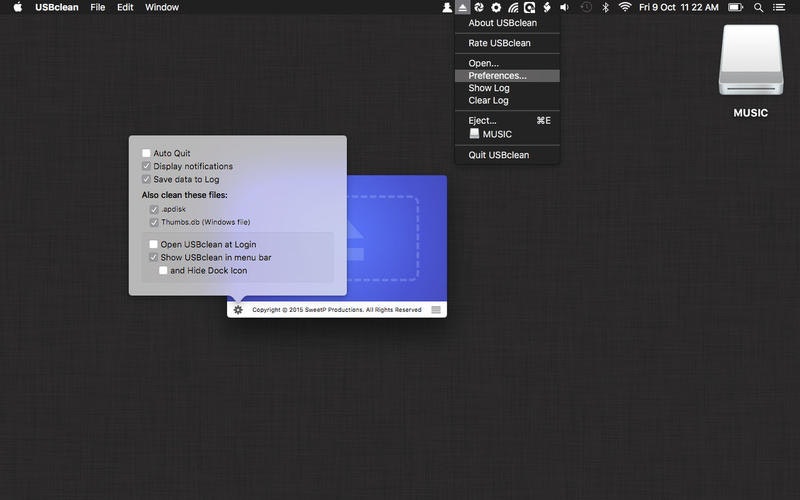800x500 pixels.
Task: Click the MUSIC drive icon in the Eject menu
Action: pyautogui.click(x=474, y=134)
